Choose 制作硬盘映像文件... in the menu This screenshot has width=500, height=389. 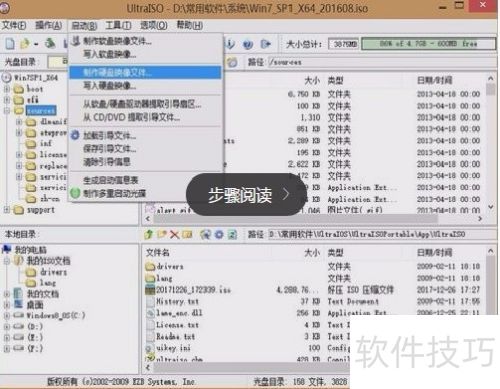(145, 72)
